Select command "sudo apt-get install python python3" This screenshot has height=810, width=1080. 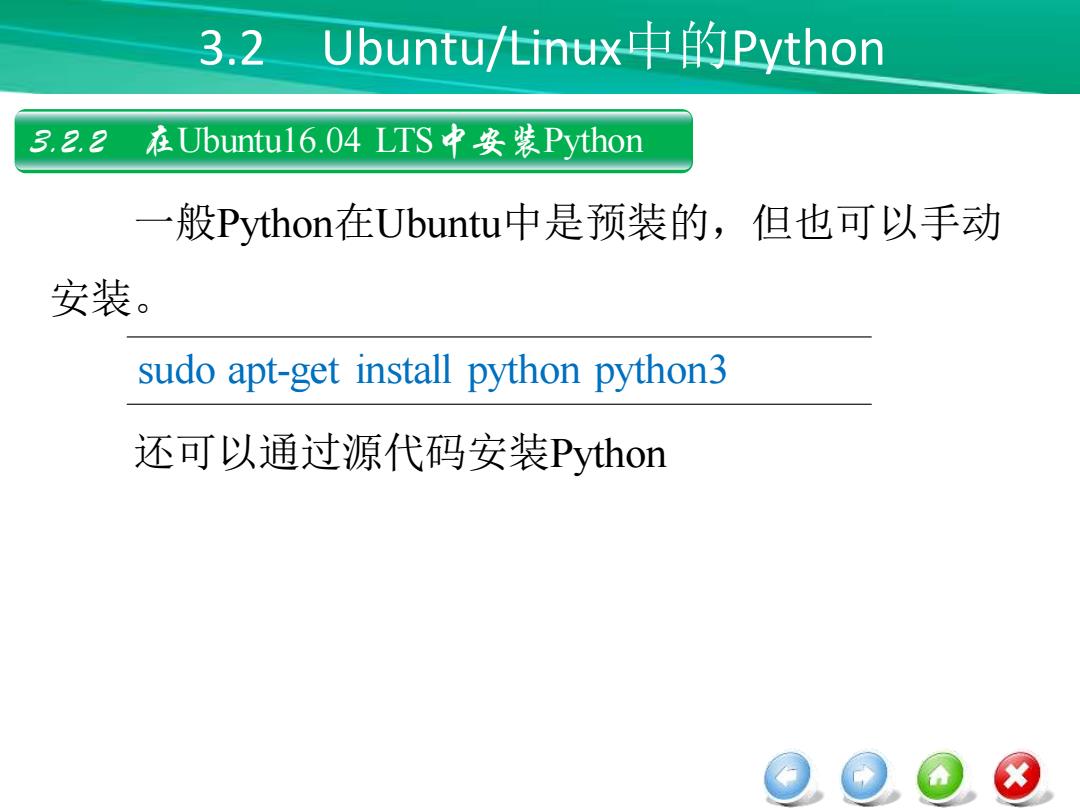[432, 371]
